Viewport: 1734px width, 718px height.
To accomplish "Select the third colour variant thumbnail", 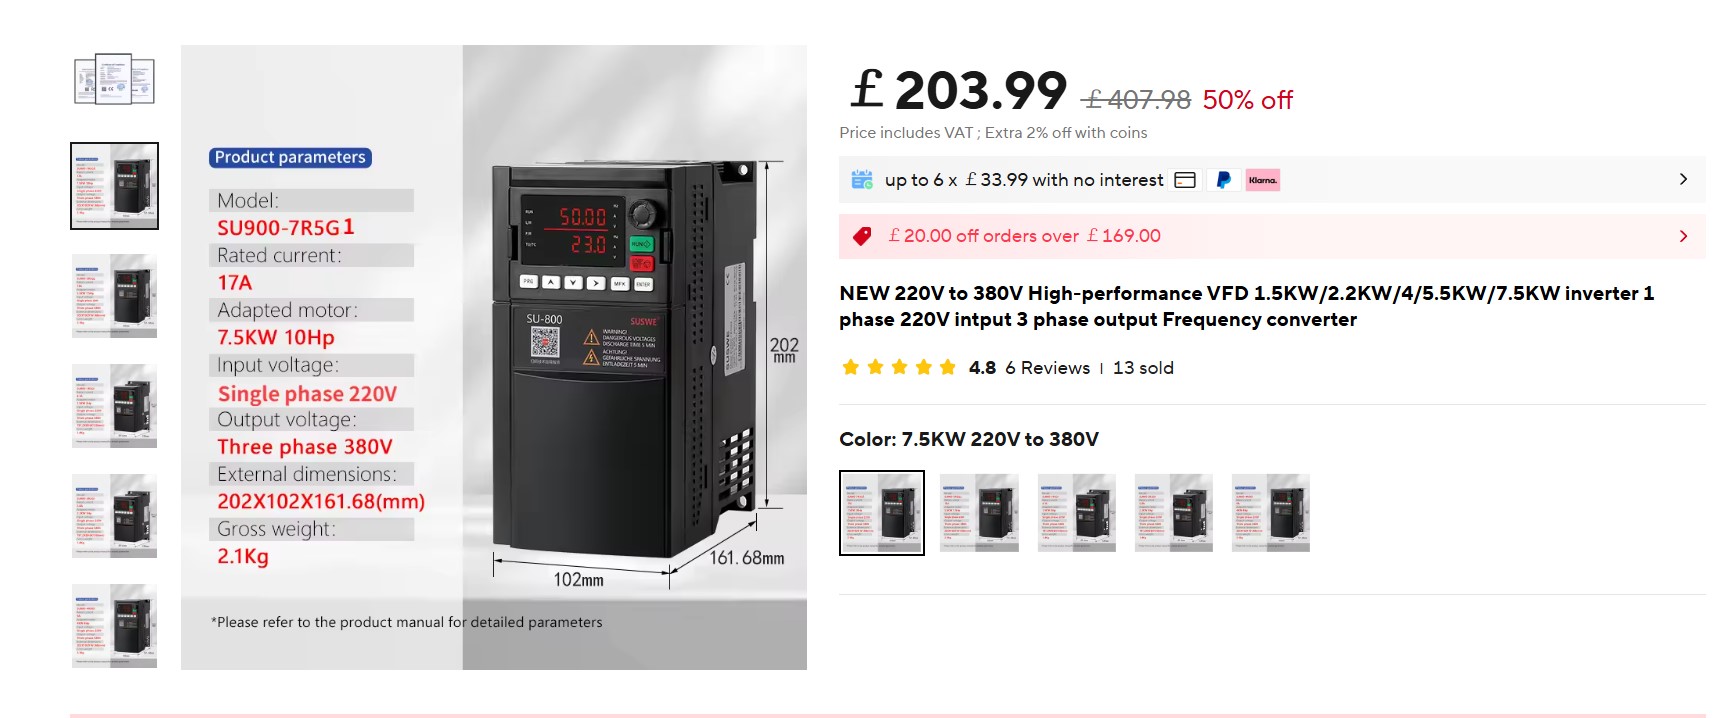I will tap(1076, 513).
